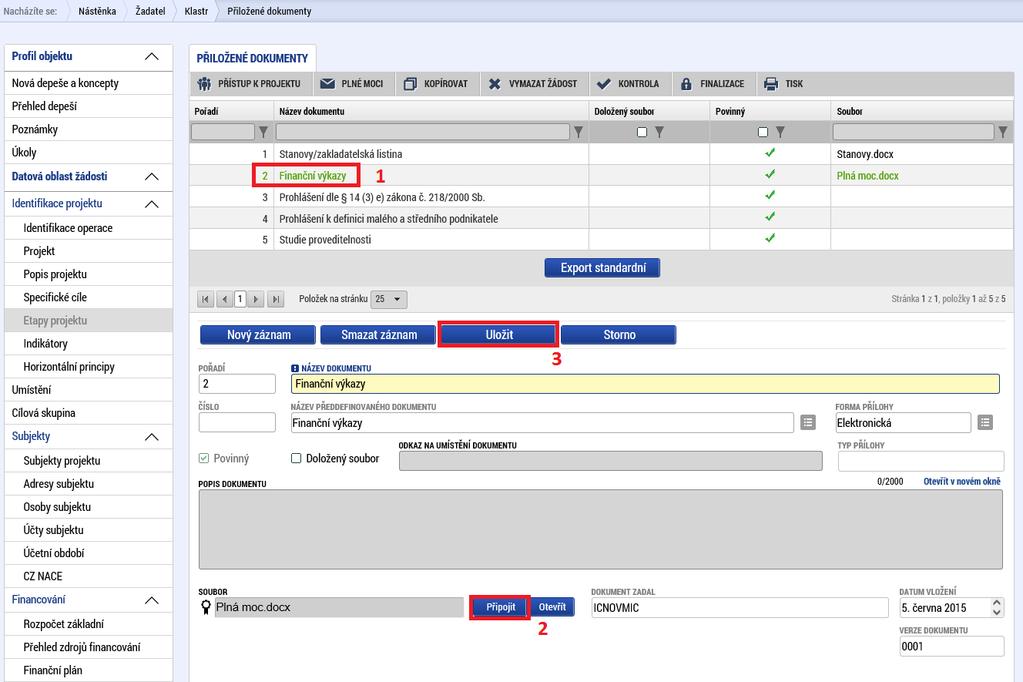Collapse the Financování section
1023x682 pixels.
click(151, 600)
